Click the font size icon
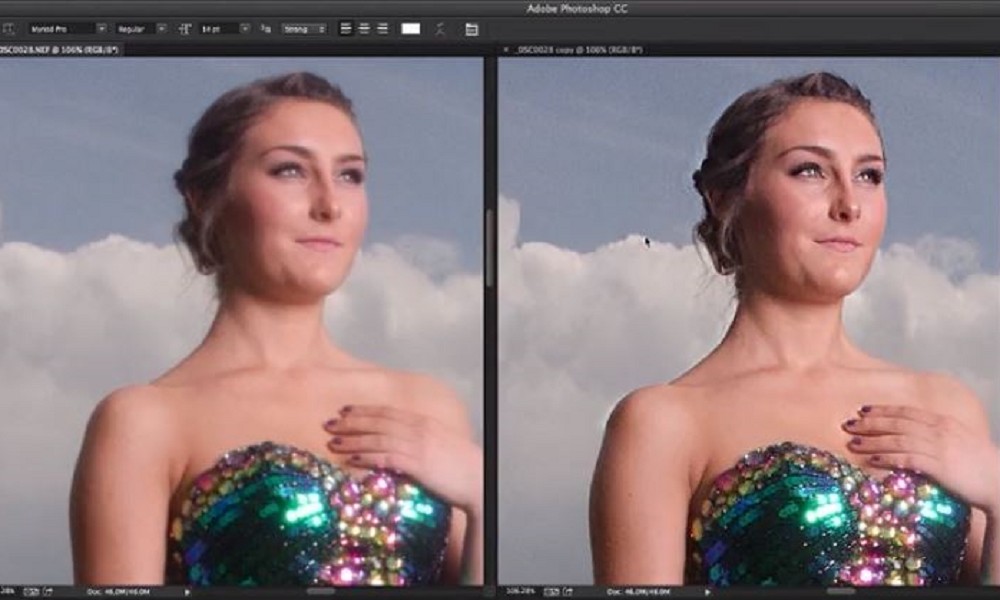 click(187, 29)
